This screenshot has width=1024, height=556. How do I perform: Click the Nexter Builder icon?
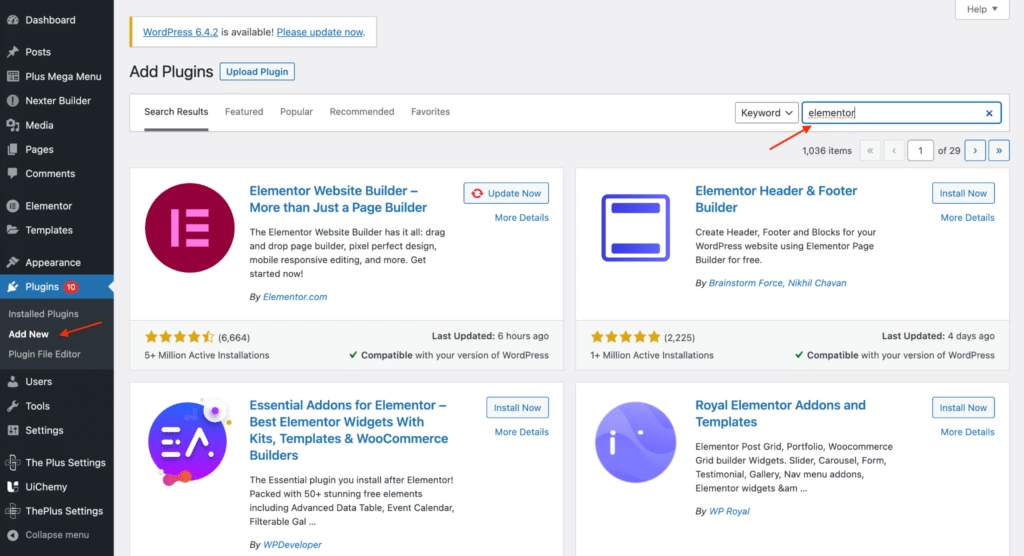click(12, 101)
